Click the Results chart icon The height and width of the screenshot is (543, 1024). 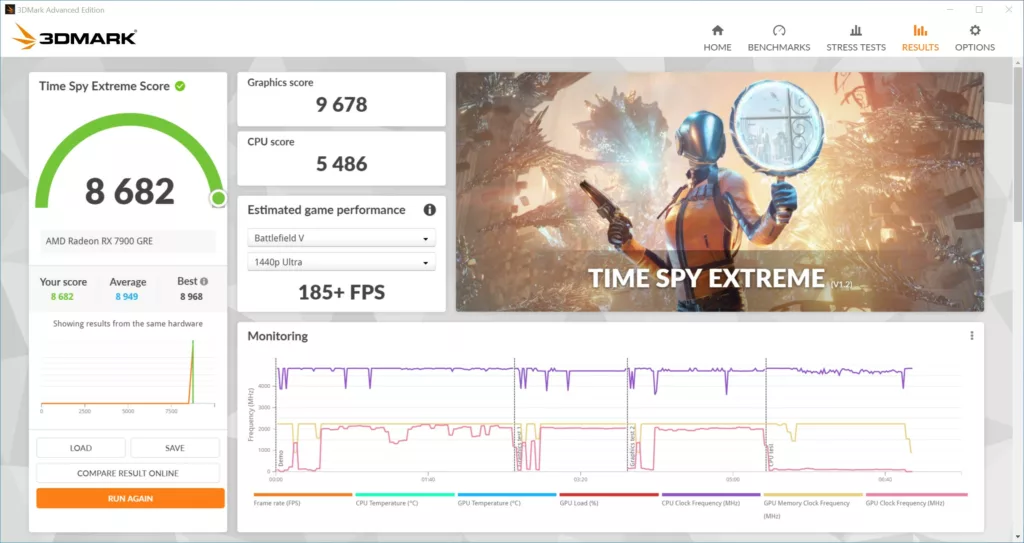(920, 30)
